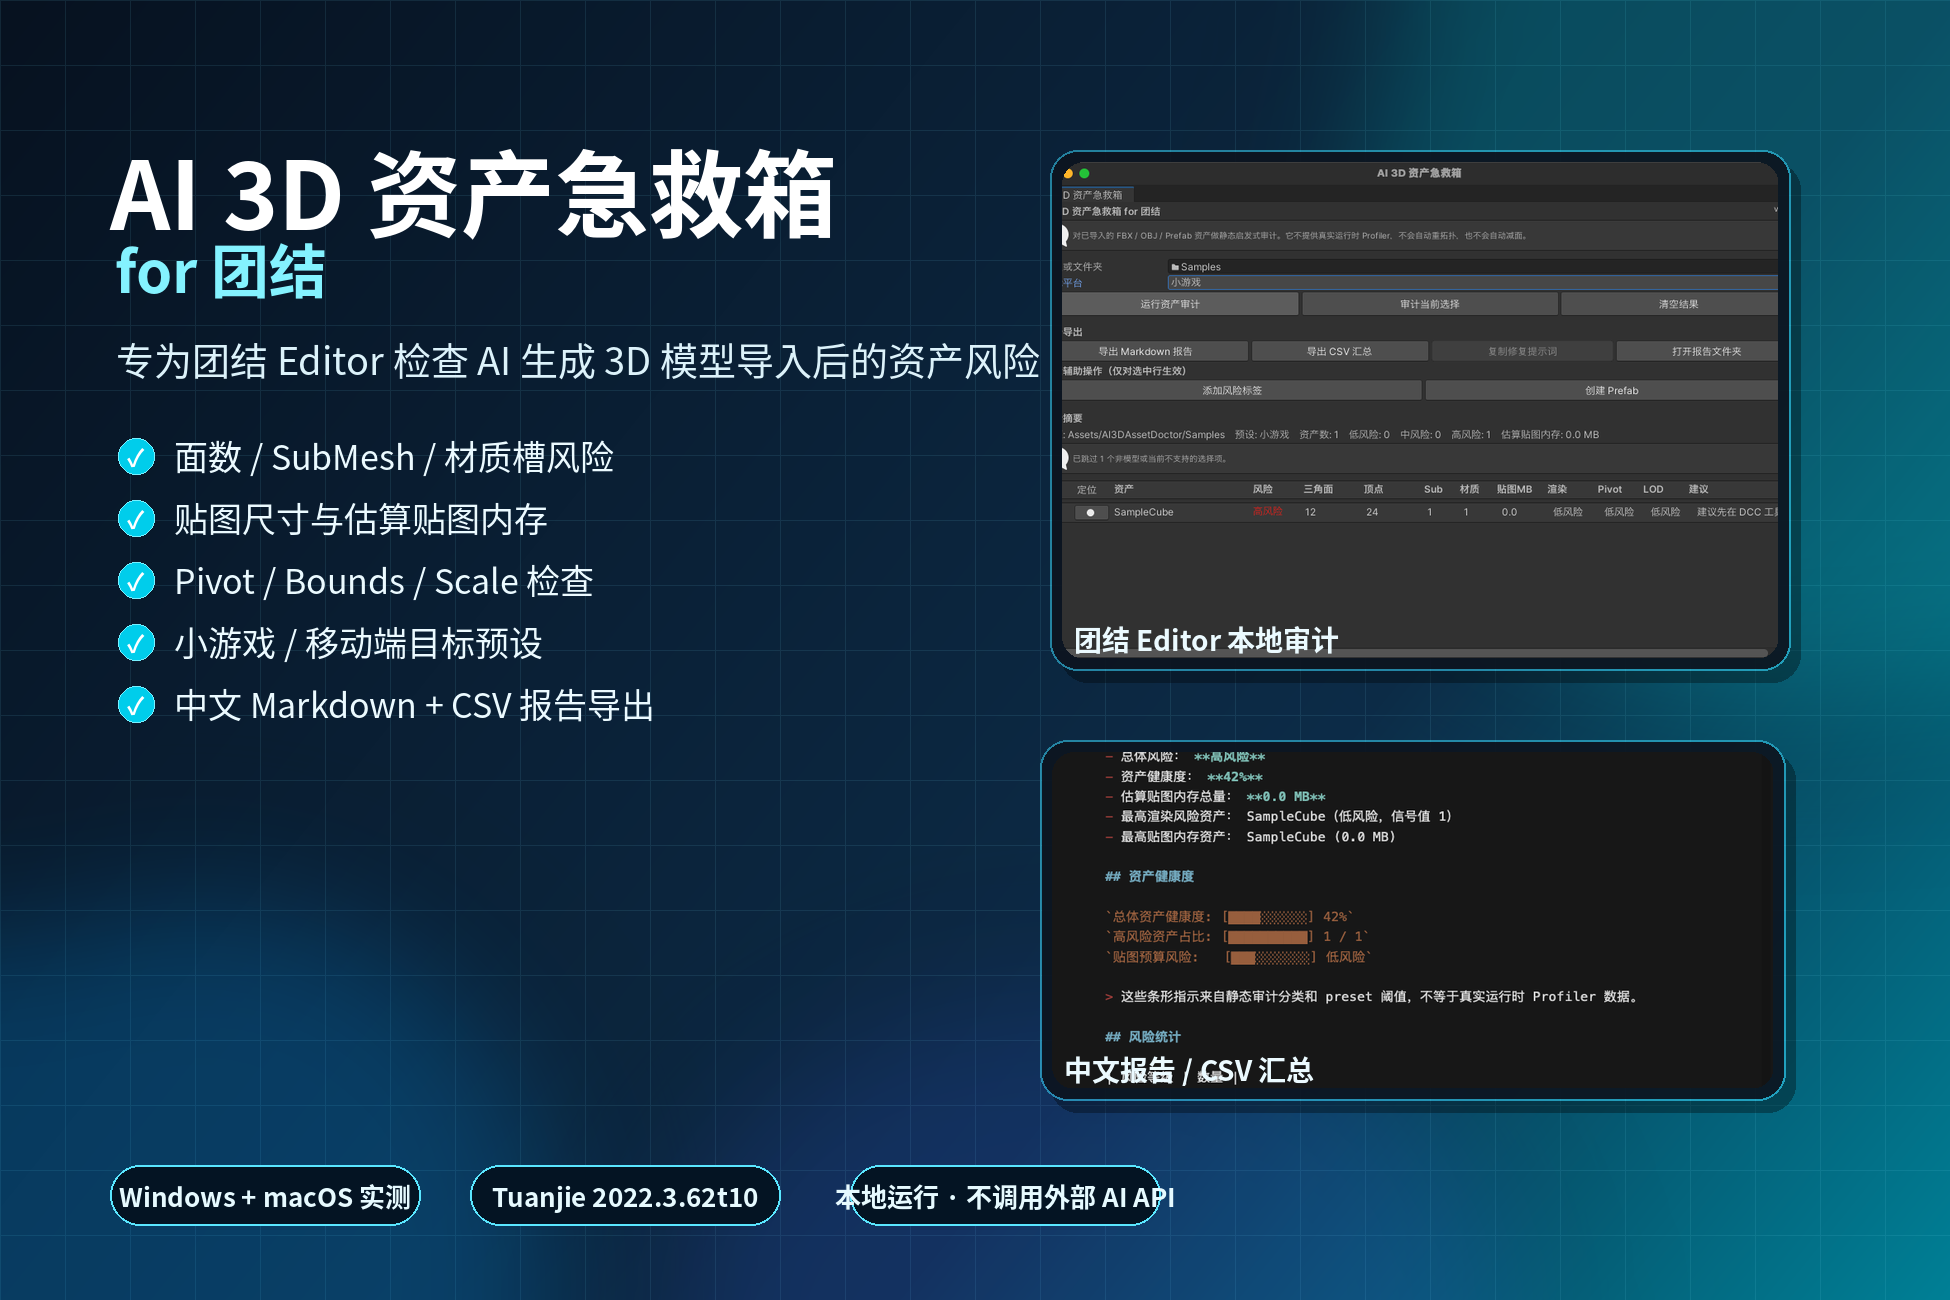Click the 已跳过 1 个非模型 notice
Screen dimensions: 1950x1300
pos(1150,459)
